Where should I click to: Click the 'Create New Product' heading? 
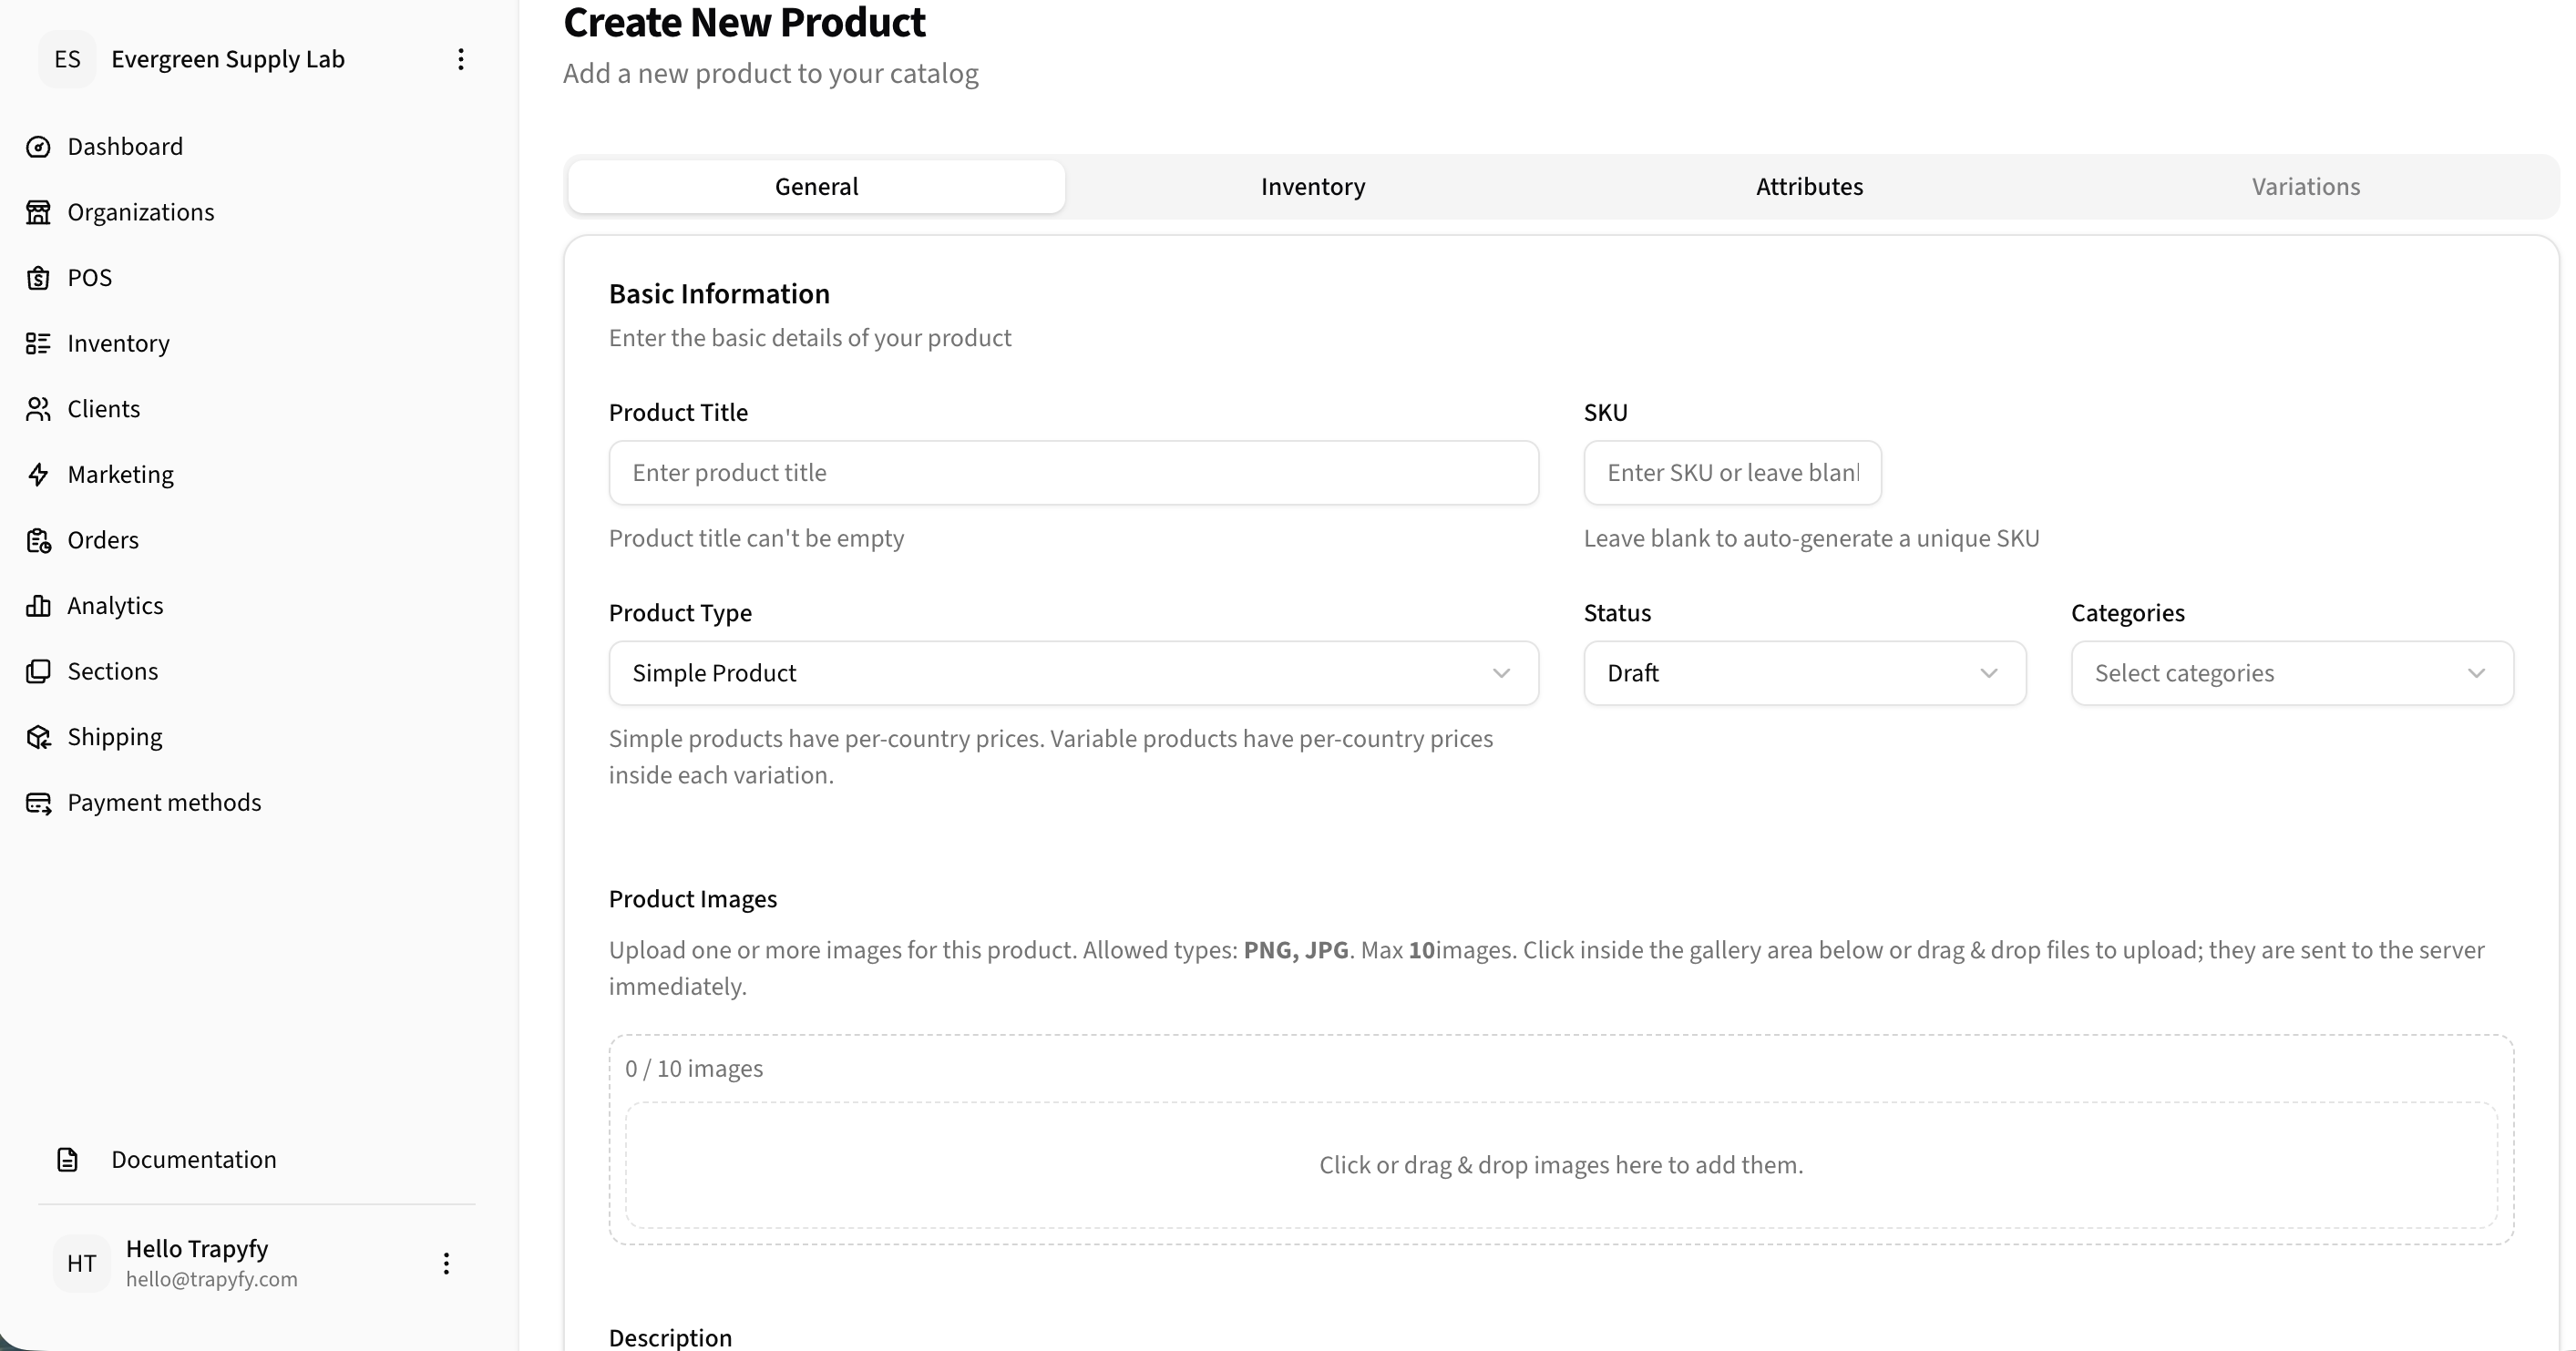click(744, 22)
